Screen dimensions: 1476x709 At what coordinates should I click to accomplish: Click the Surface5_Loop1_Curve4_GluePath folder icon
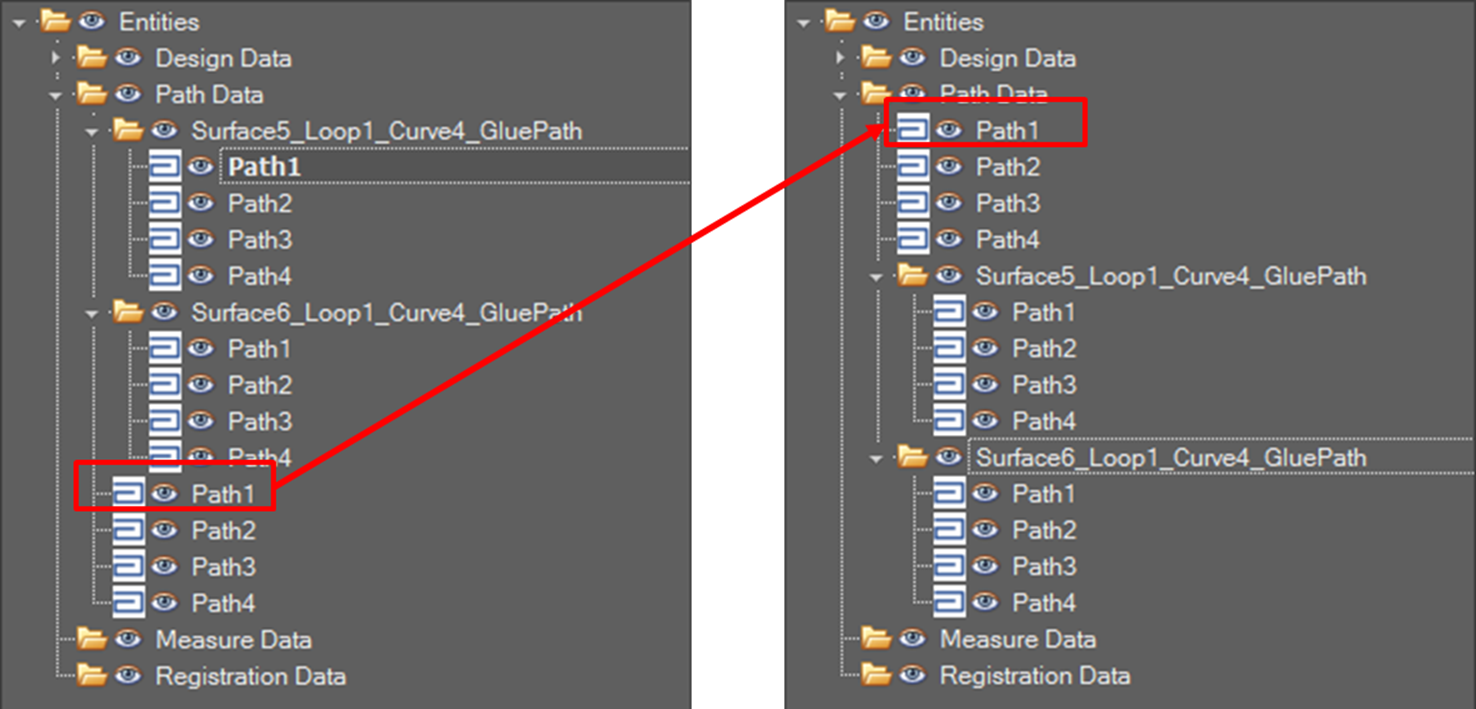[128, 130]
